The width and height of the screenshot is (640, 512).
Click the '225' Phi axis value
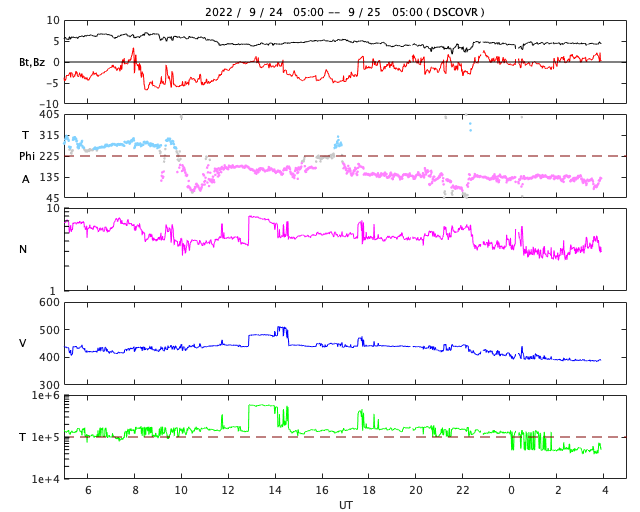click(x=49, y=156)
